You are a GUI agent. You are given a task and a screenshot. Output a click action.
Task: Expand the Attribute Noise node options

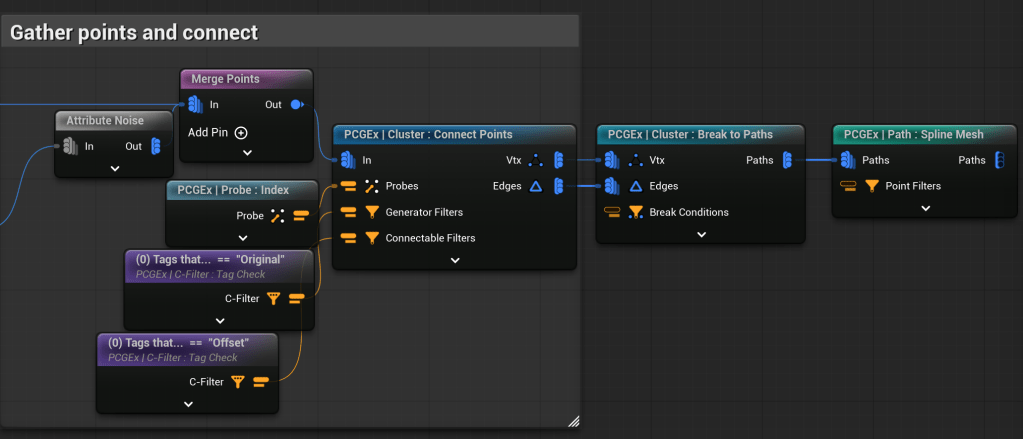[115, 168]
